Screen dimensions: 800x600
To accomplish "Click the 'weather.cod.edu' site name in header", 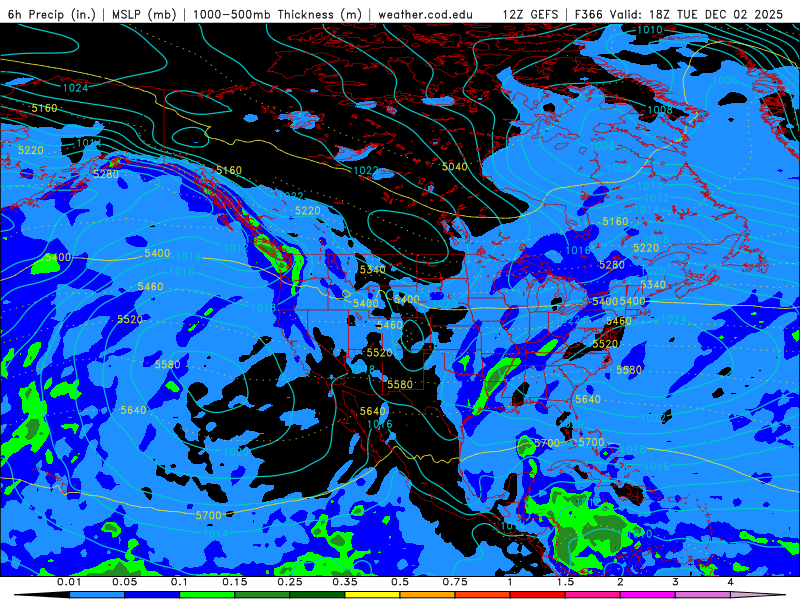I will pyautogui.click(x=425, y=14).
